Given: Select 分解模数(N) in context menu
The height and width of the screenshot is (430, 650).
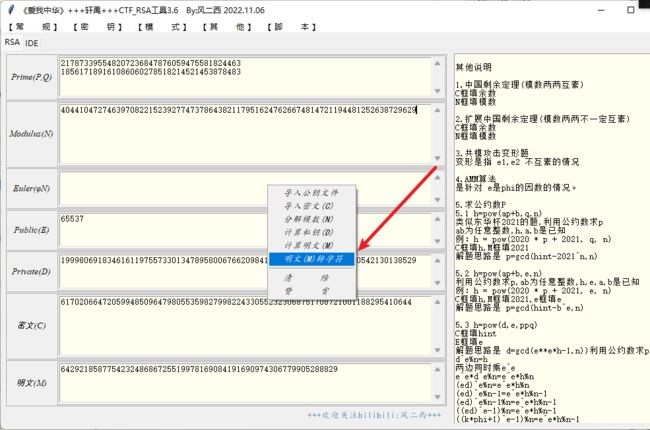Looking at the screenshot, I should (x=311, y=218).
